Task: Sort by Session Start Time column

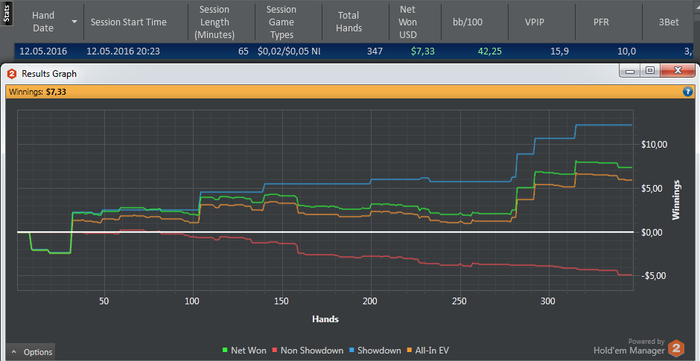Action: coord(129,22)
